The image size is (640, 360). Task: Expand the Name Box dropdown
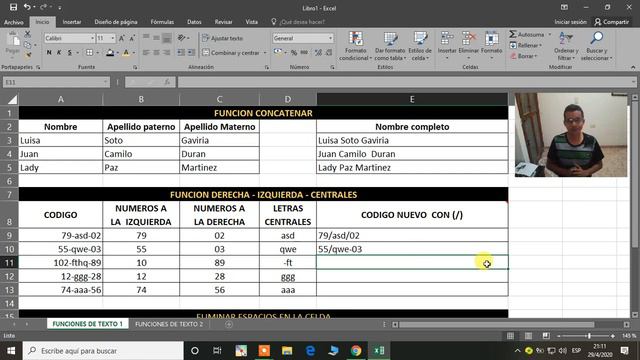point(105,82)
